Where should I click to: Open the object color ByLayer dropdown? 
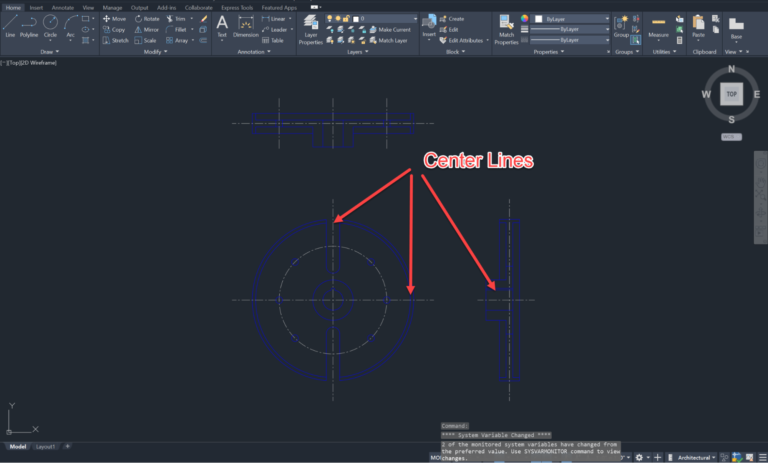pyautogui.click(x=571, y=19)
